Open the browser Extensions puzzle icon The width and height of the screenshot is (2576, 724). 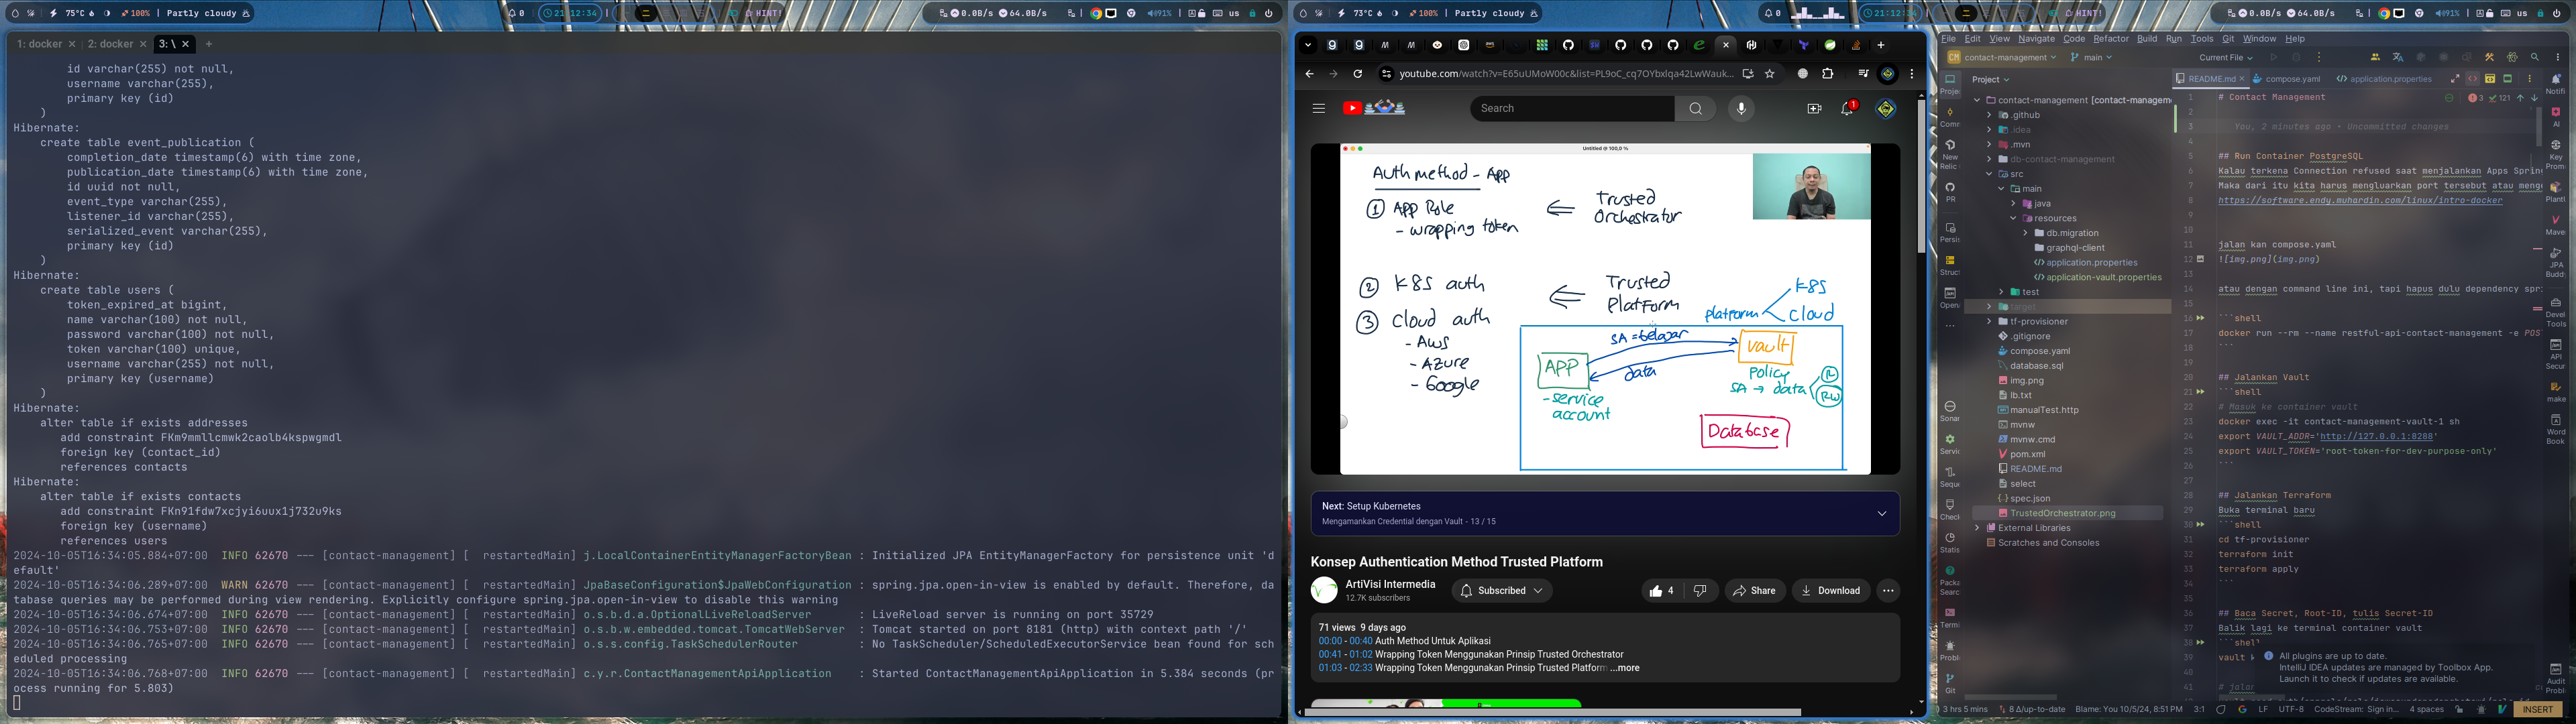(1828, 74)
